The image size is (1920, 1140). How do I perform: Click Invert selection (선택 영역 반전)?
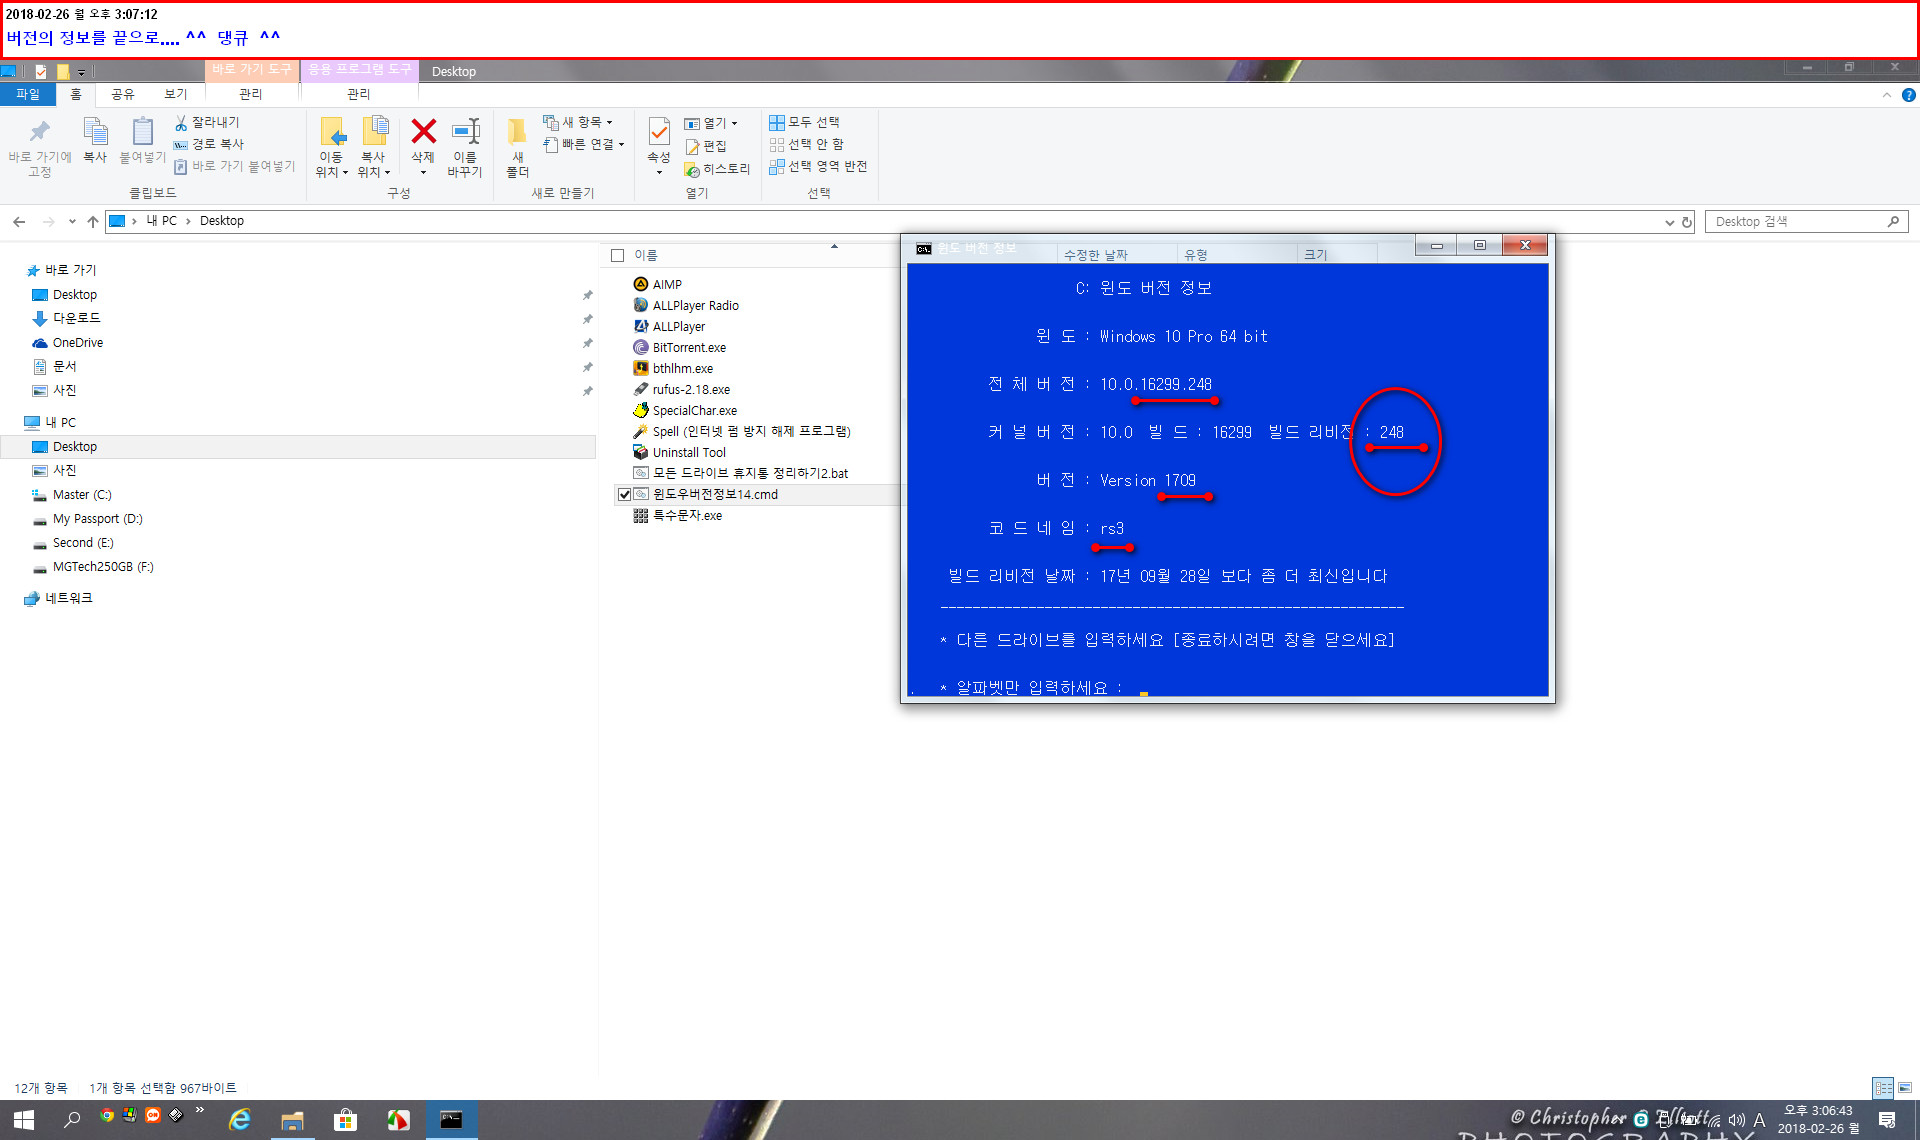click(818, 166)
